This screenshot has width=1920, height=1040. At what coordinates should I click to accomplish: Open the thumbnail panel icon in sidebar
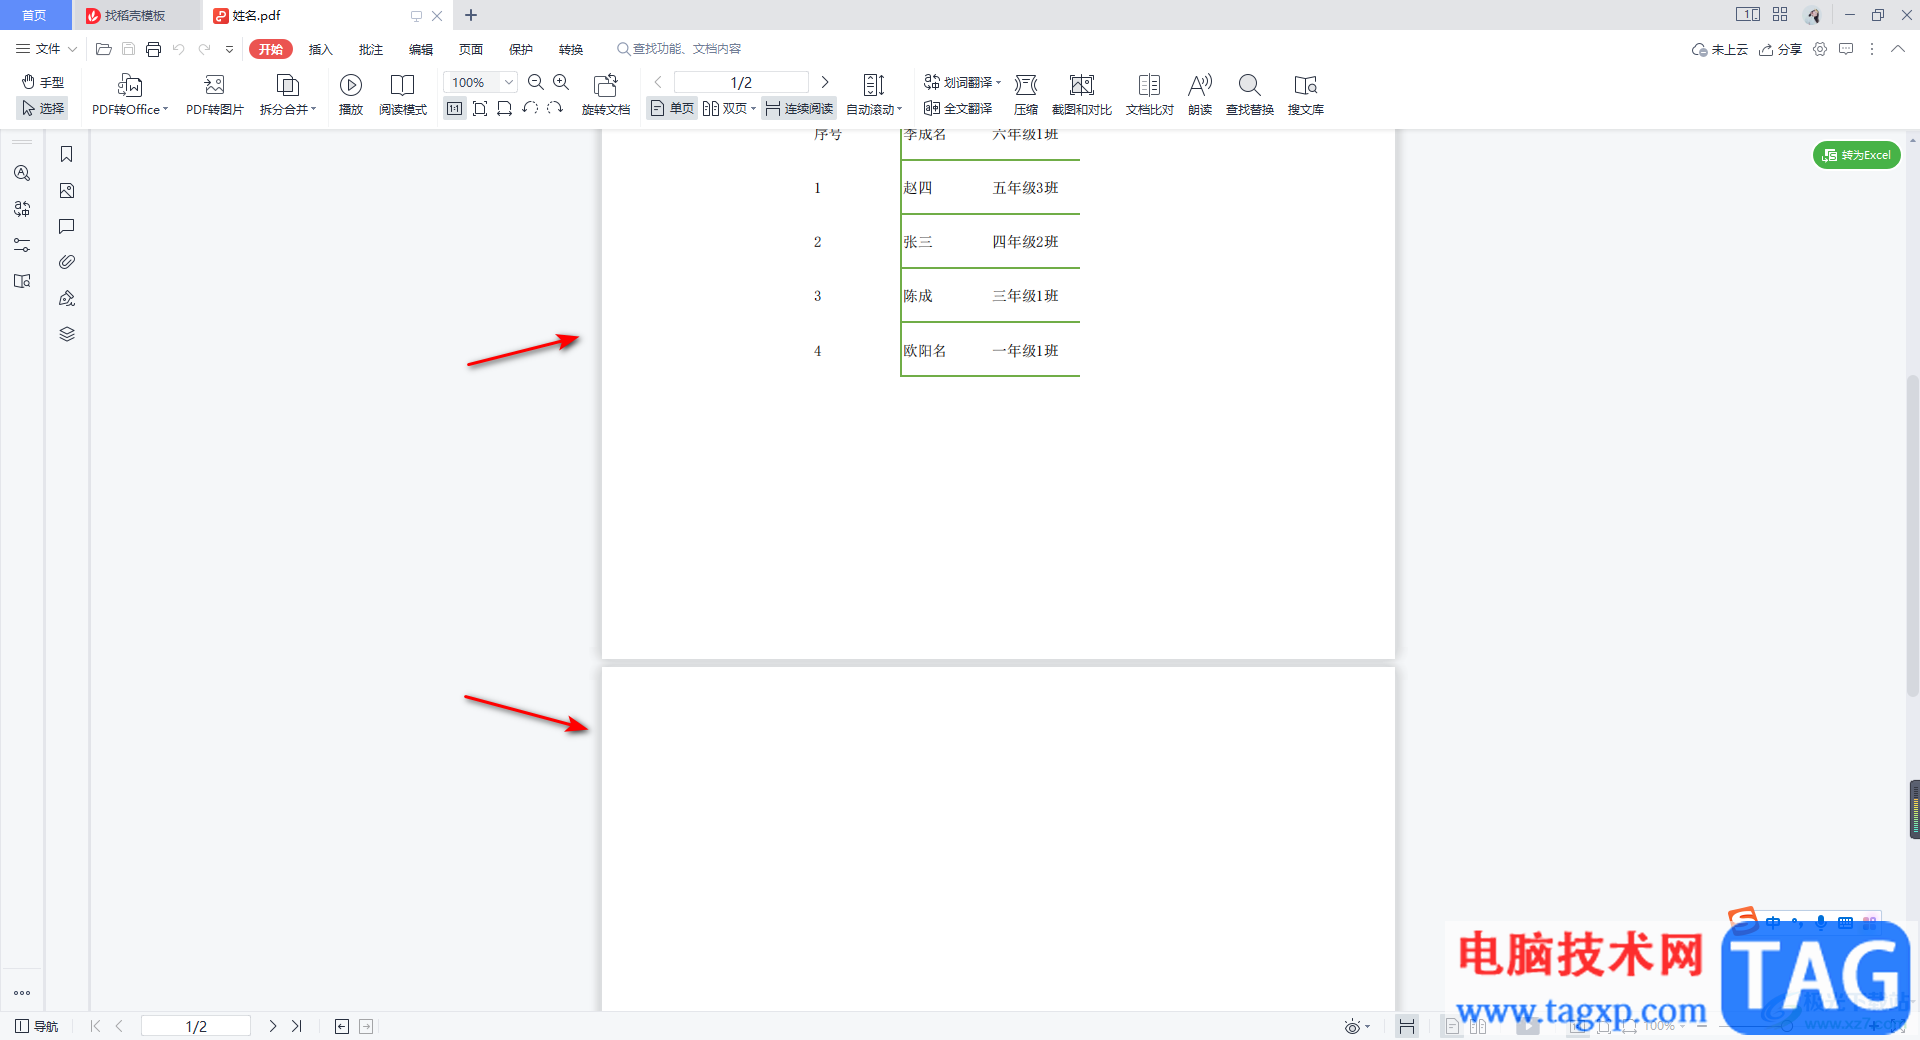click(67, 190)
